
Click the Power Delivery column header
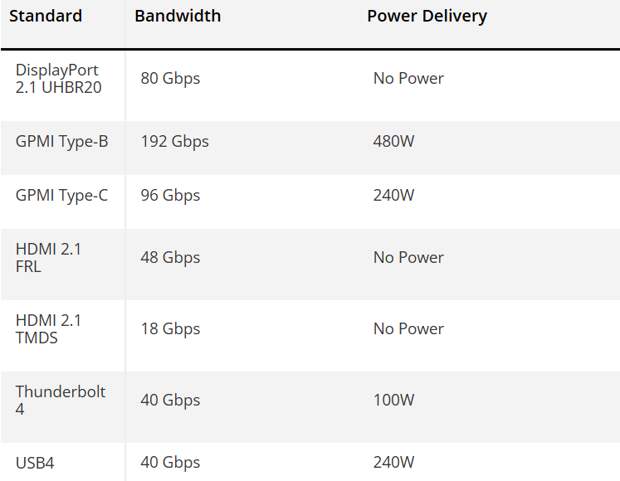pyautogui.click(x=427, y=16)
